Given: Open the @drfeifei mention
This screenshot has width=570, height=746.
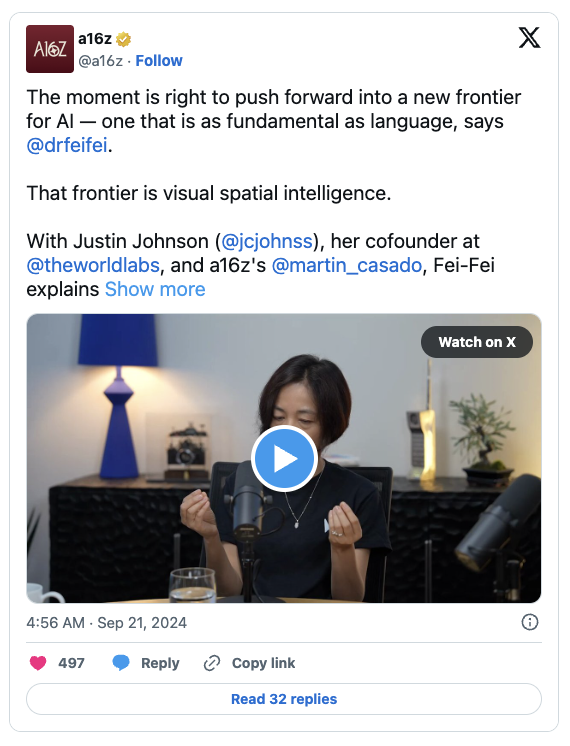Looking at the screenshot, I should click(x=67, y=146).
